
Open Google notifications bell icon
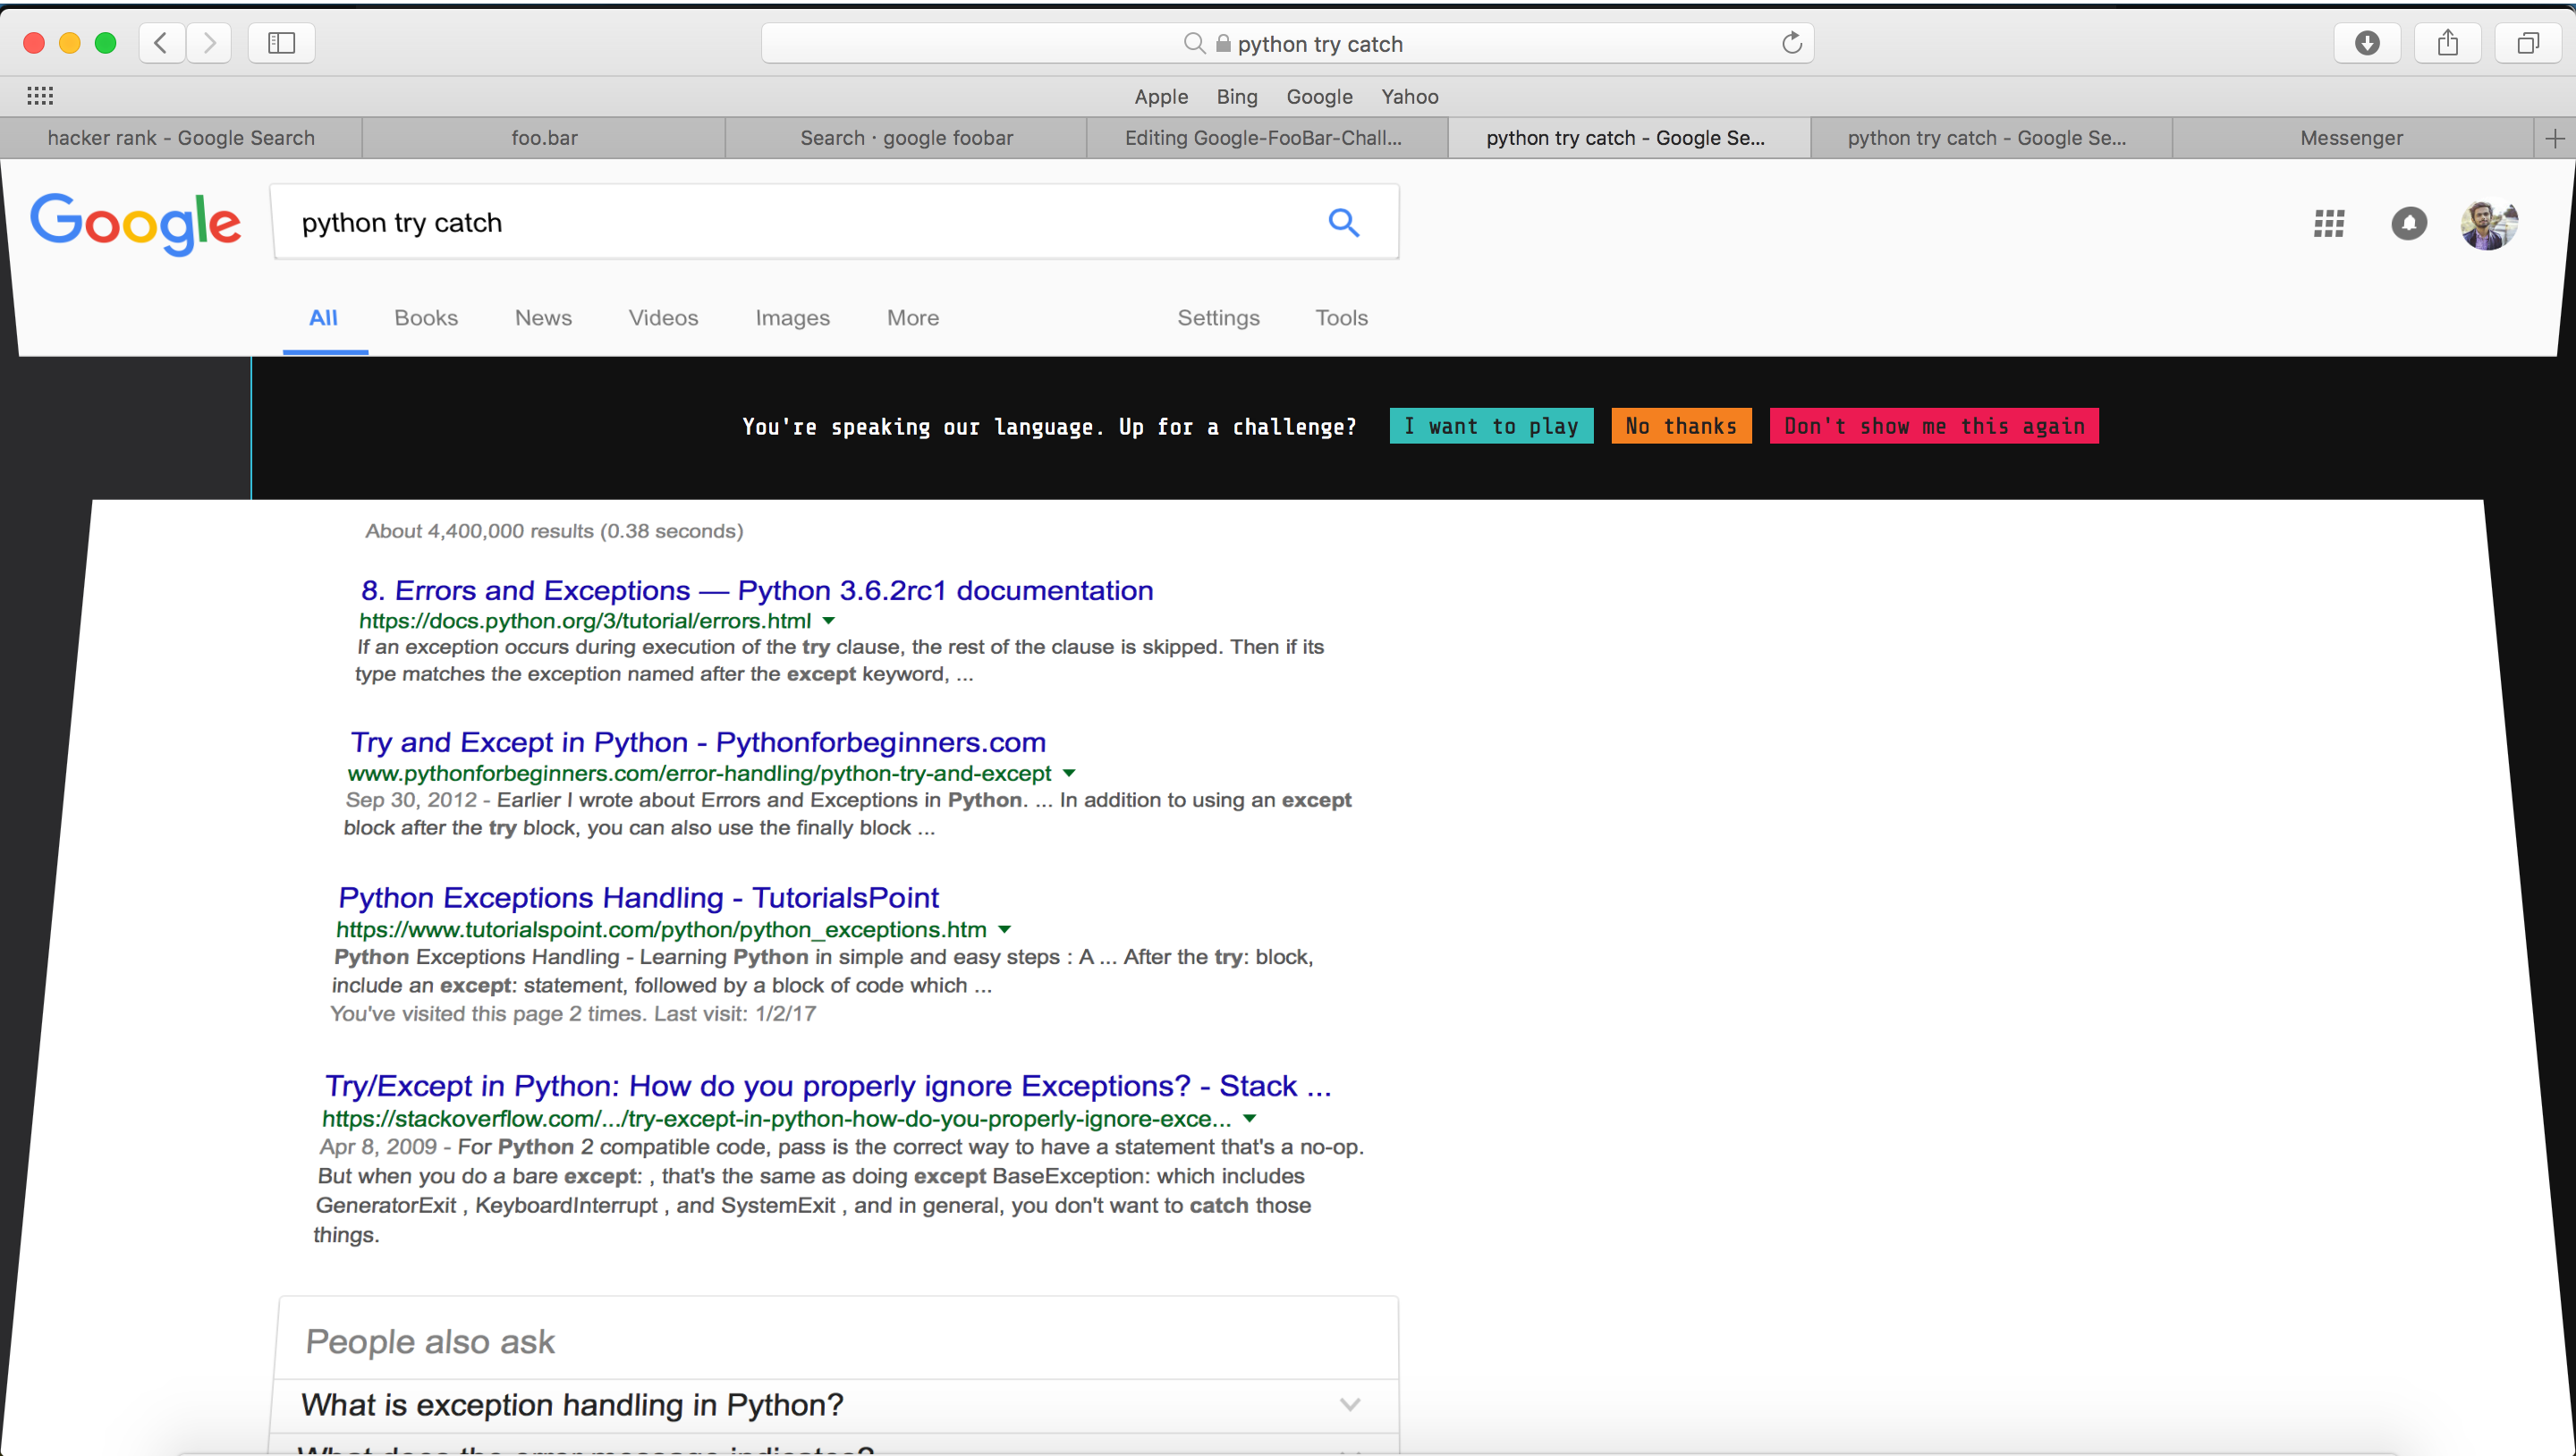coord(2408,224)
